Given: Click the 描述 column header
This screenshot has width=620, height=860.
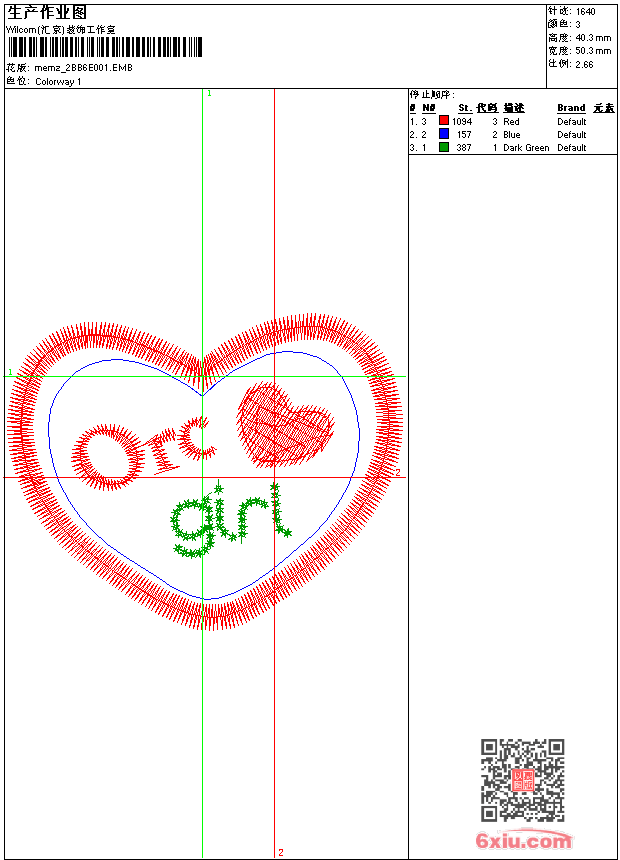Looking at the screenshot, I should pyautogui.click(x=514, y=108).
